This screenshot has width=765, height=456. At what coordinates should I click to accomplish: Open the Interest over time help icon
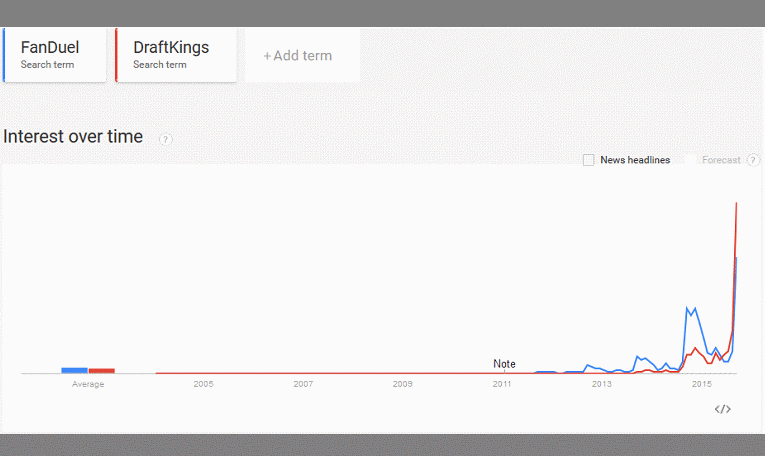click(x=165, y=139)
